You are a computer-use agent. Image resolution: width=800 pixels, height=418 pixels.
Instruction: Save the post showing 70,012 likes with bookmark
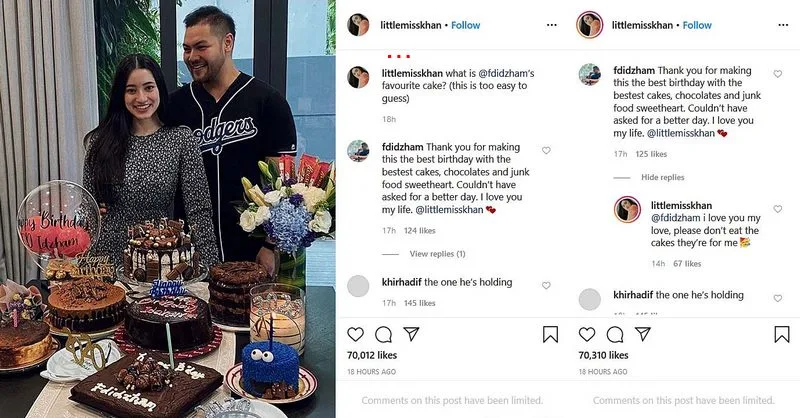[x=550, y=334]
